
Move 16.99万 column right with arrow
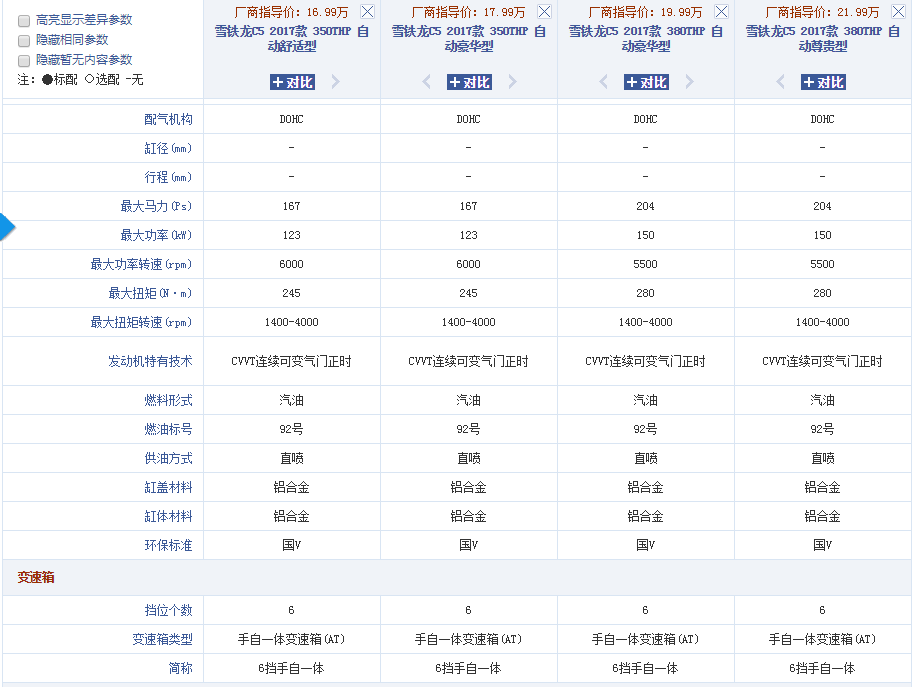335,82
